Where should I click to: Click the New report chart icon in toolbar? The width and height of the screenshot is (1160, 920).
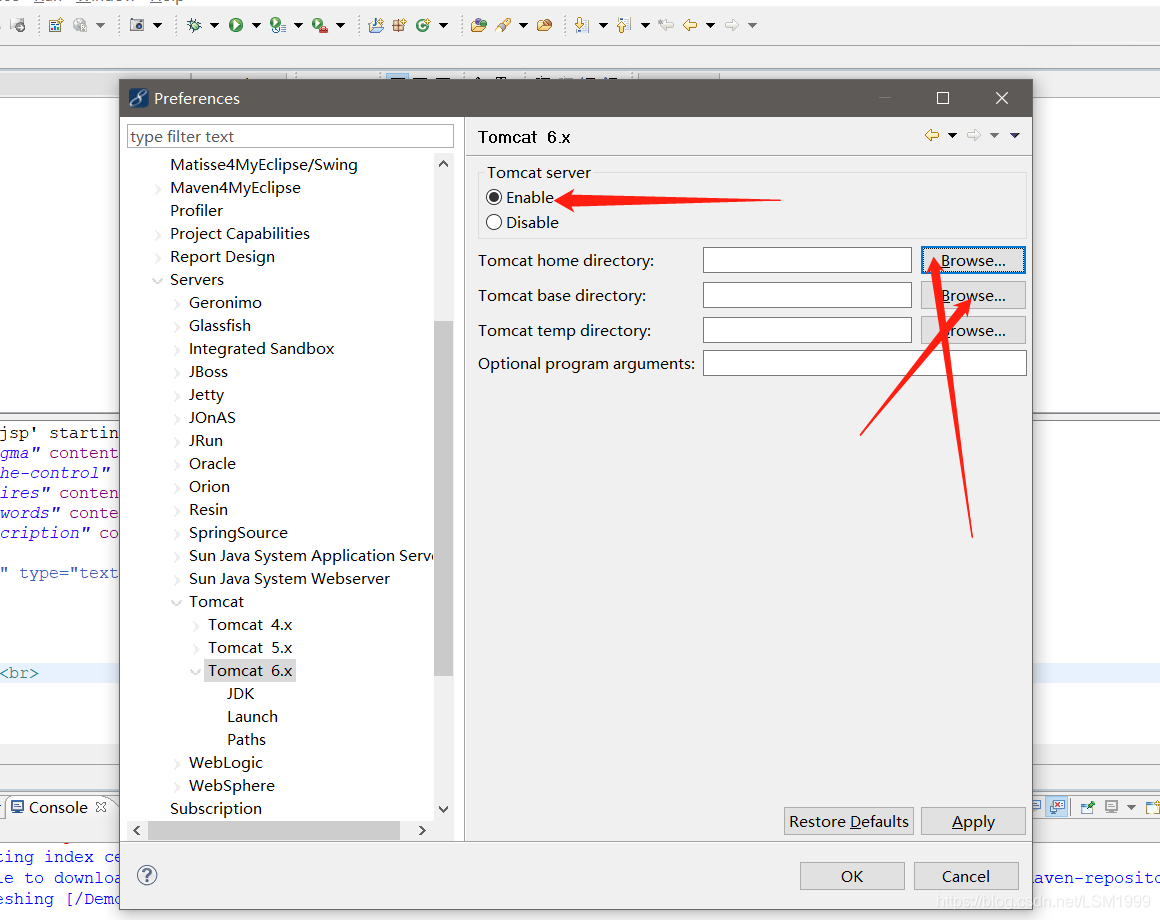click(x=55, y=25)
